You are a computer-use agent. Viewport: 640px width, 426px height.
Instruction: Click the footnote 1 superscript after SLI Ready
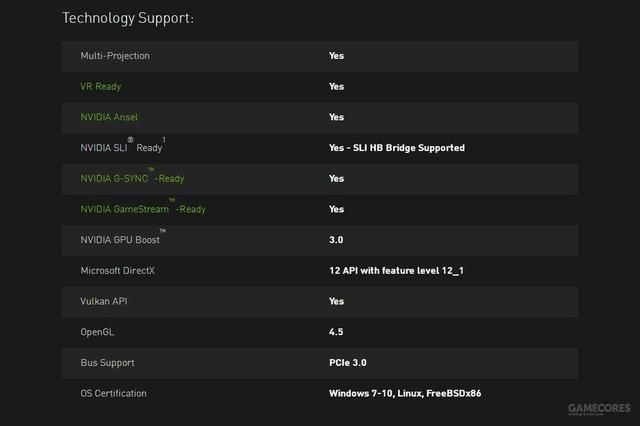tap(164, 141)
